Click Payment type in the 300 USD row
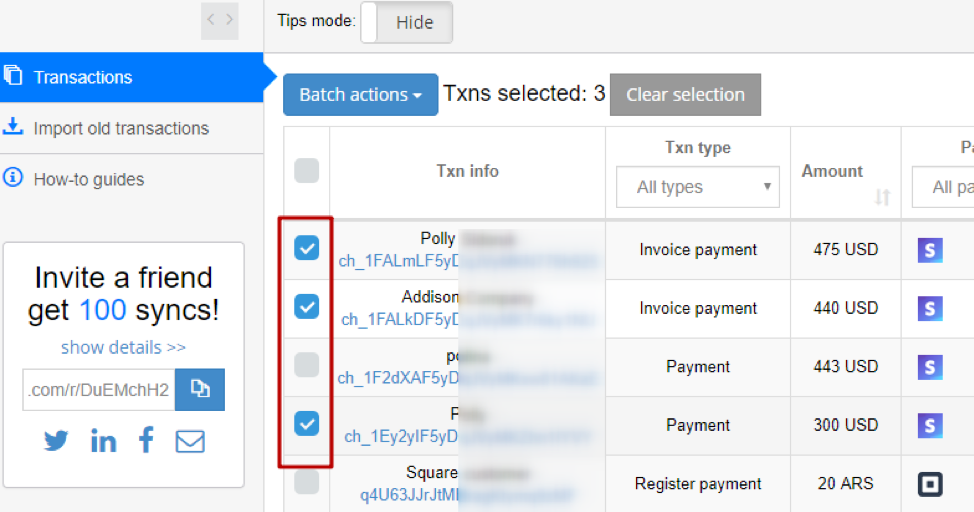 click(698, 425)
